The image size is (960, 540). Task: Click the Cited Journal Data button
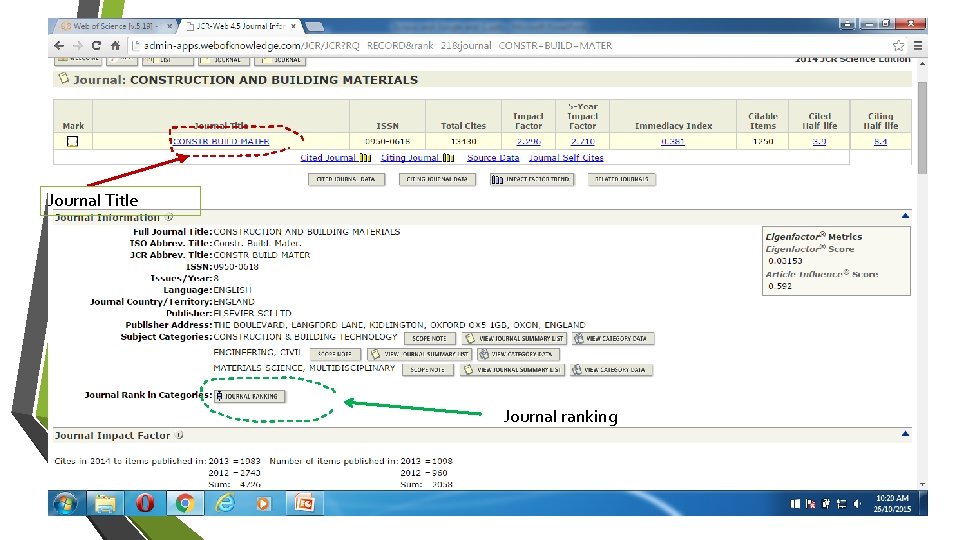click(x=347, y=179)
